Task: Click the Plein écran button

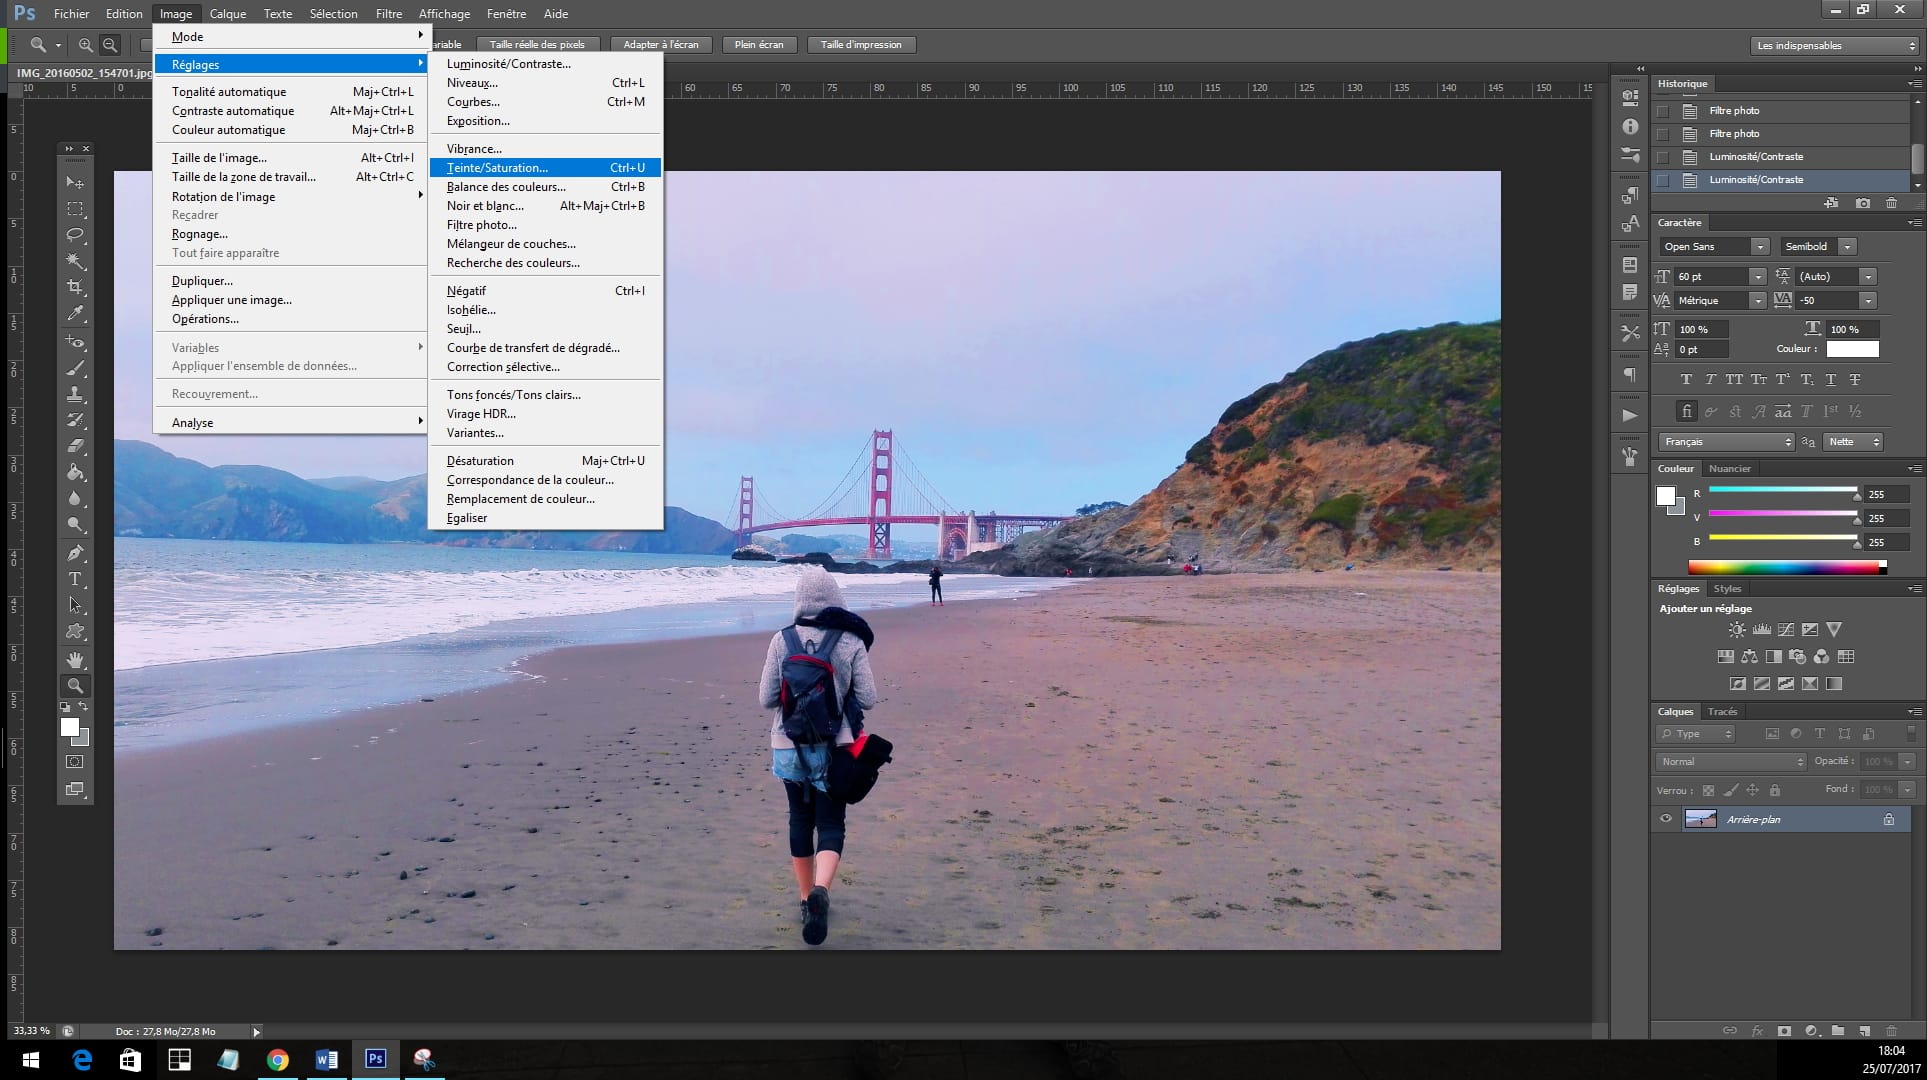Action: click(x=759, y=45)
